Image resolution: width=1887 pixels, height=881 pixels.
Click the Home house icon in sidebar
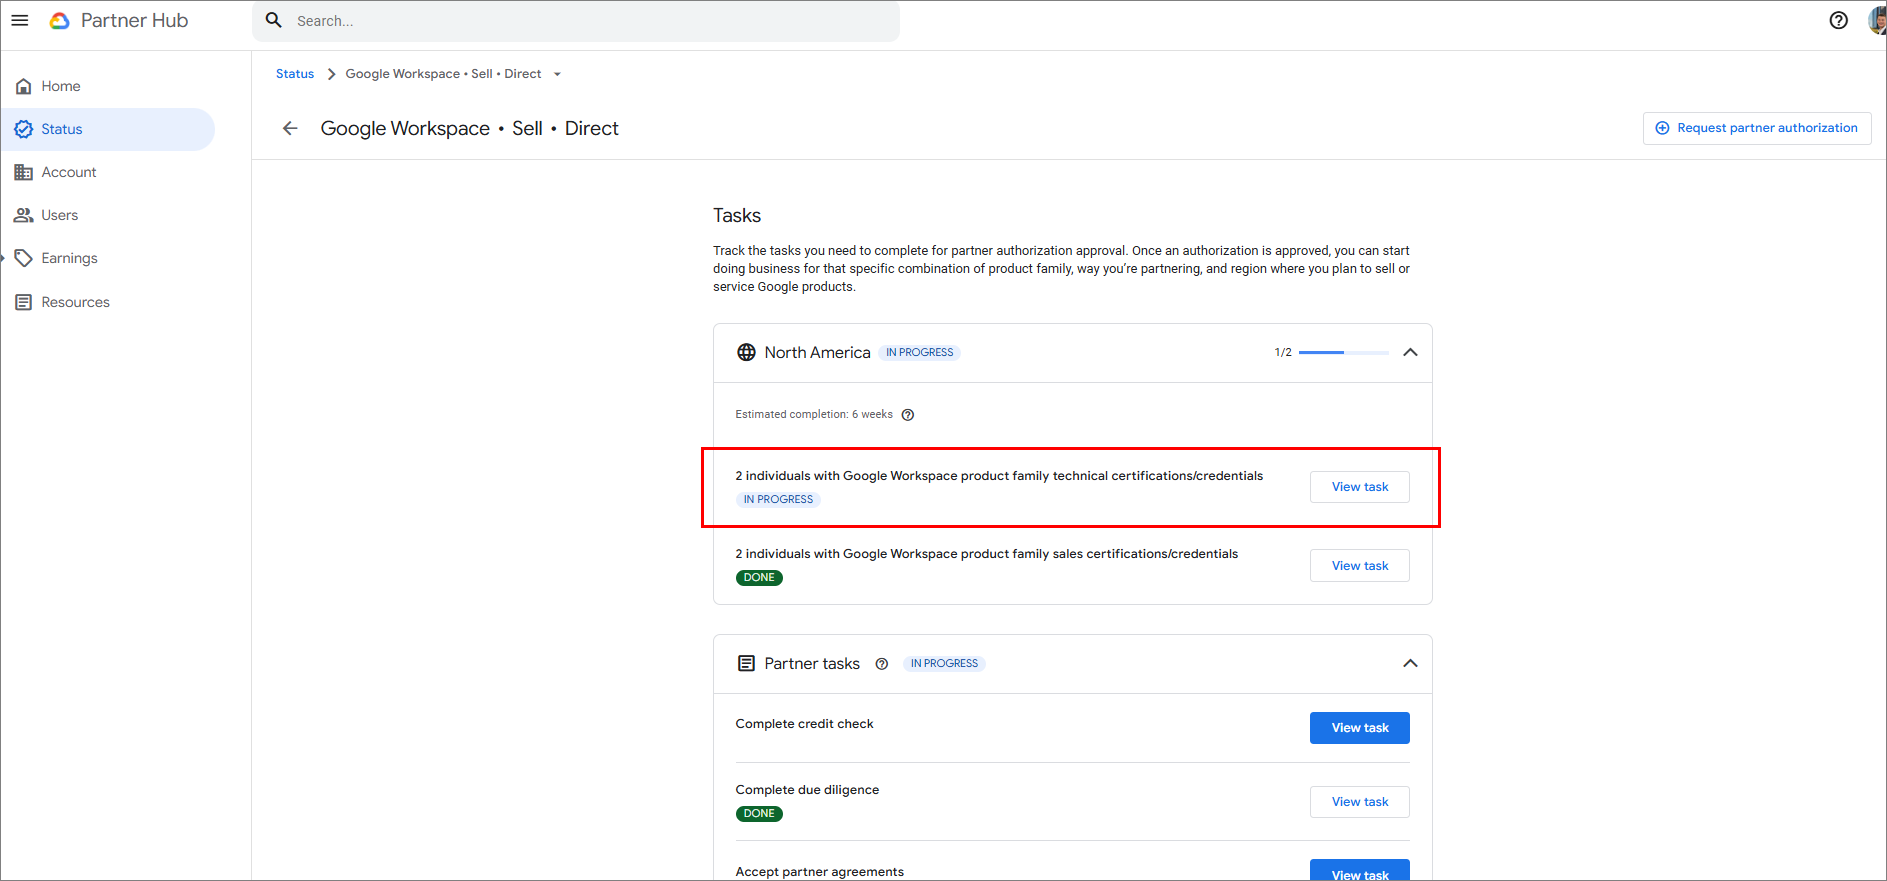pyautogui.click(x=24, y=86)
